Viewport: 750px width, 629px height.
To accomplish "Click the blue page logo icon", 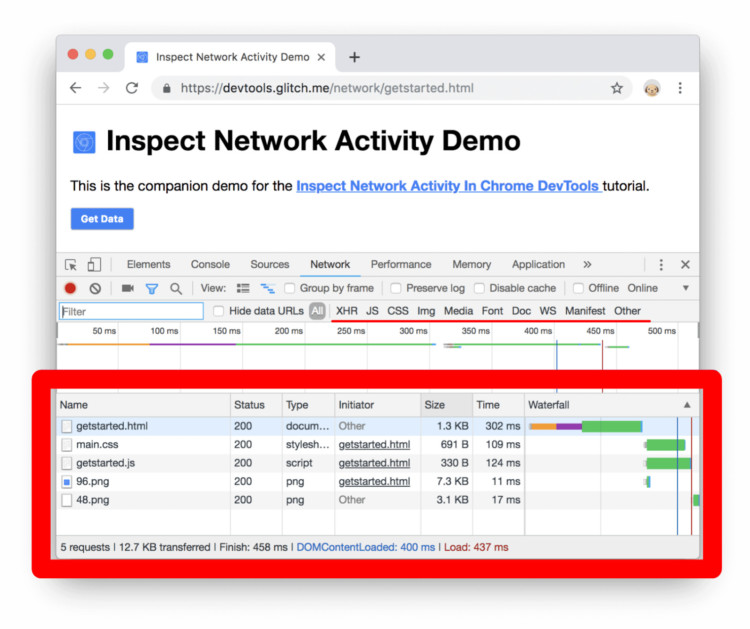I will click(84, 142).
